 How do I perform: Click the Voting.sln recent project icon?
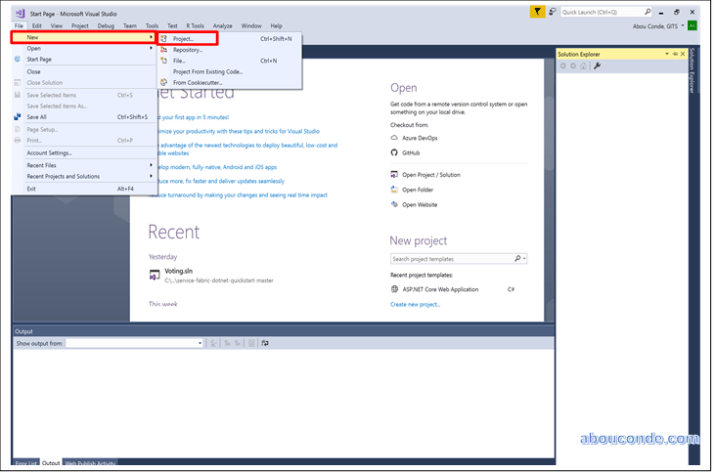pos(155,272)
